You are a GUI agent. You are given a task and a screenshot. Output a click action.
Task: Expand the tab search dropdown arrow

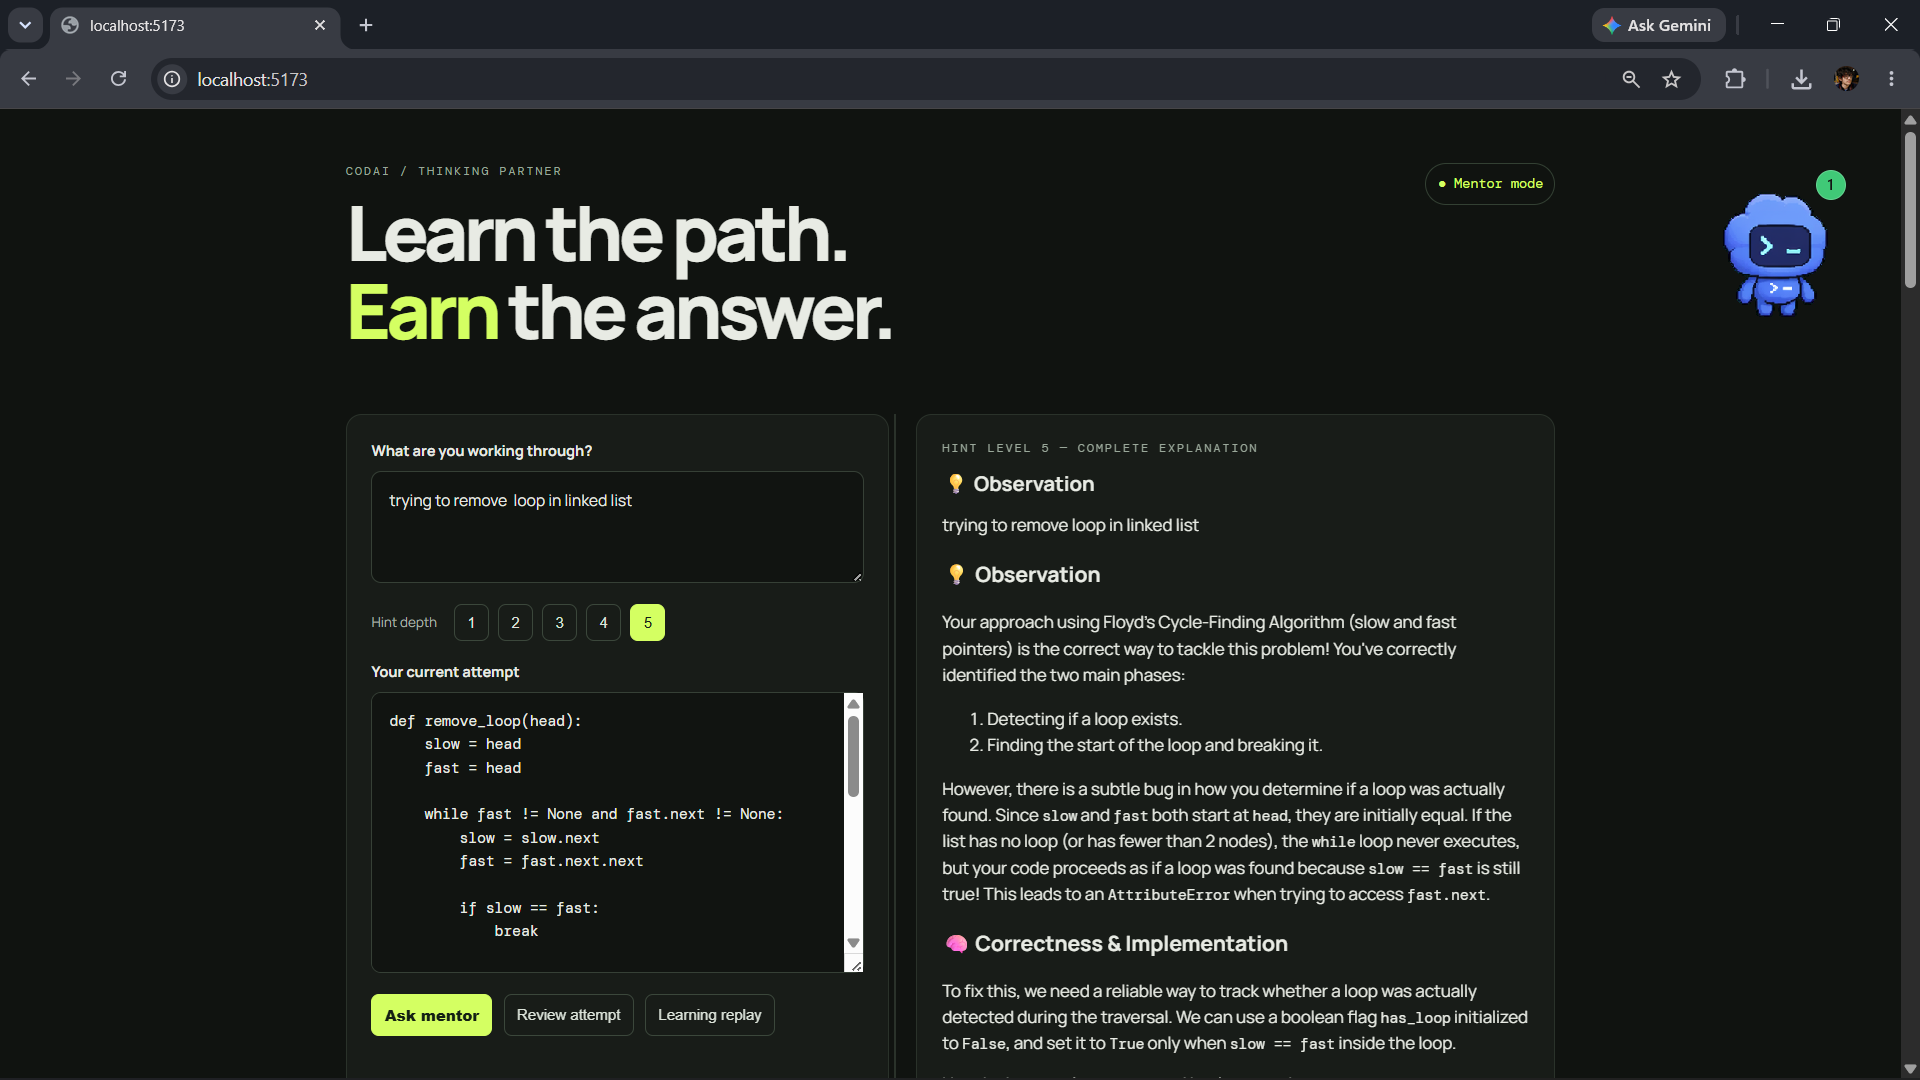[25, 25]
